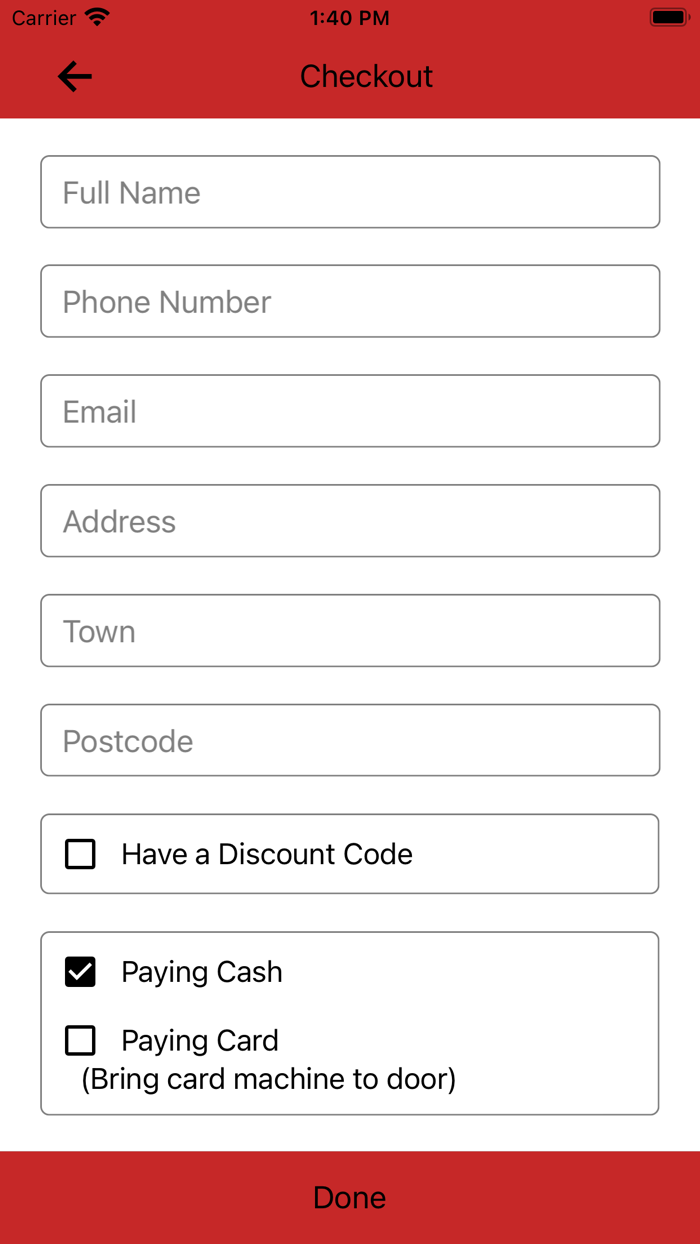Check the Have a Discount Code checkbox
700x1244 pixels.
click(x=80, y=854)
